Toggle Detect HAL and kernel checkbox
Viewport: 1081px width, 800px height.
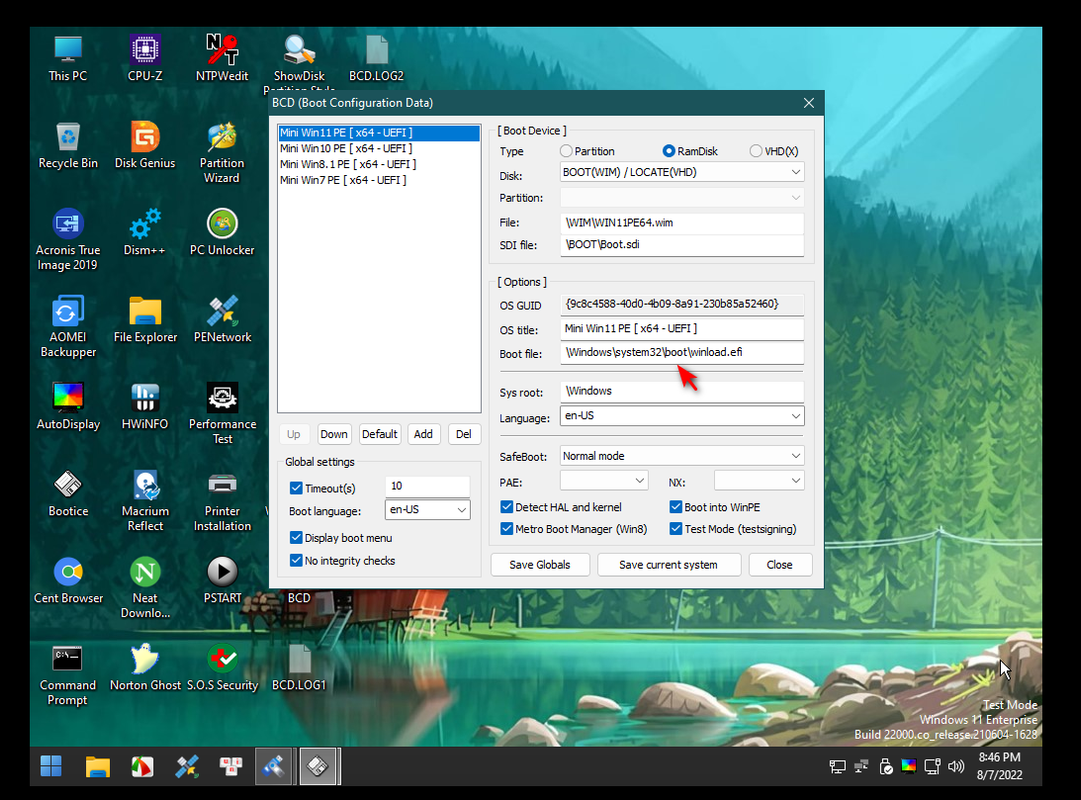tap(507, 507)
